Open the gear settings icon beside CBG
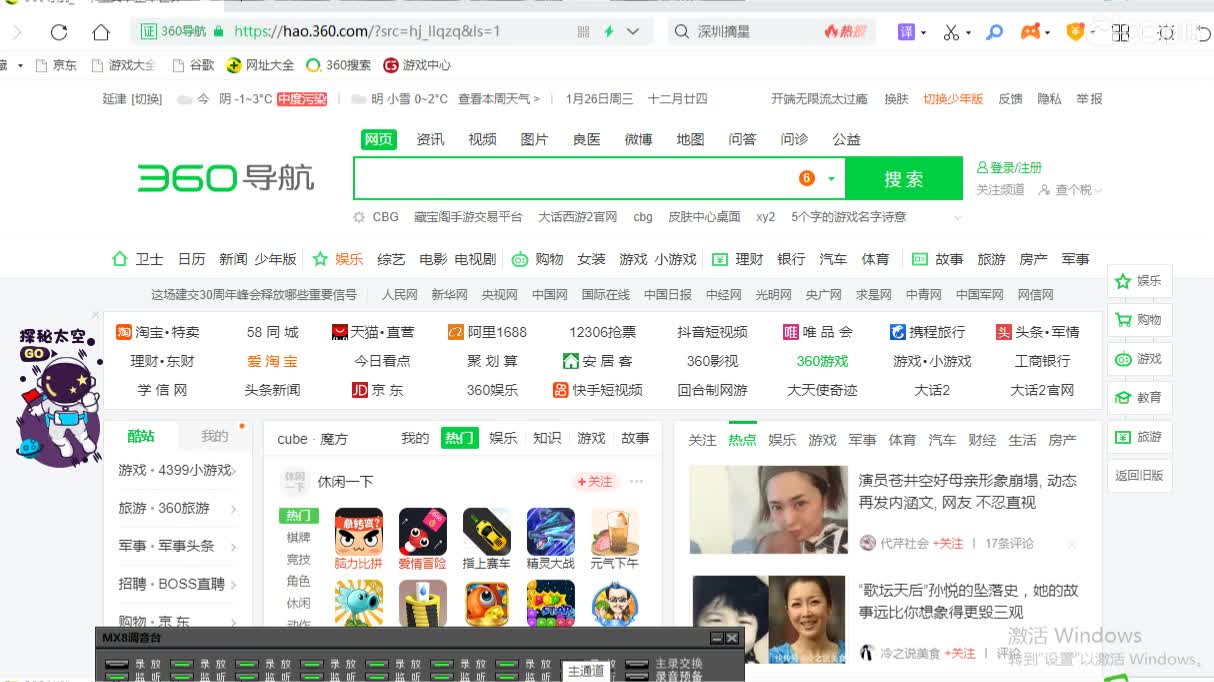This screenshot has width=1214, height=682. [x=359, y=217]
